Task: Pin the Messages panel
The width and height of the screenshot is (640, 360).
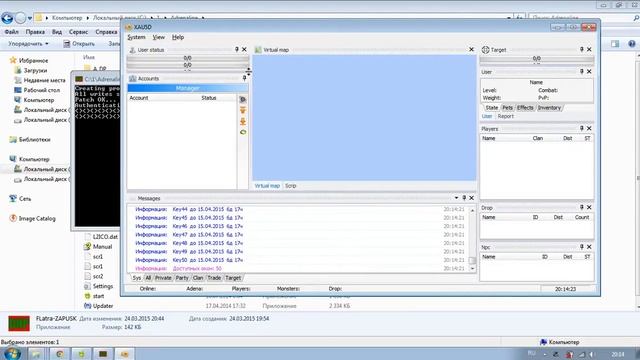Action: point(464,198)
